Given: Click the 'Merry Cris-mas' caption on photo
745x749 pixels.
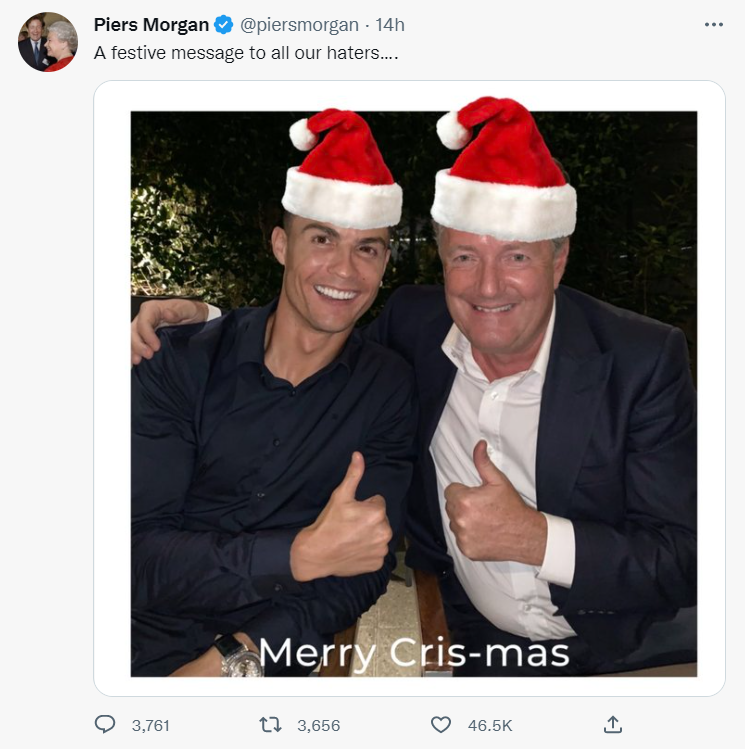Looking at the screenshot, I should 414,653.
